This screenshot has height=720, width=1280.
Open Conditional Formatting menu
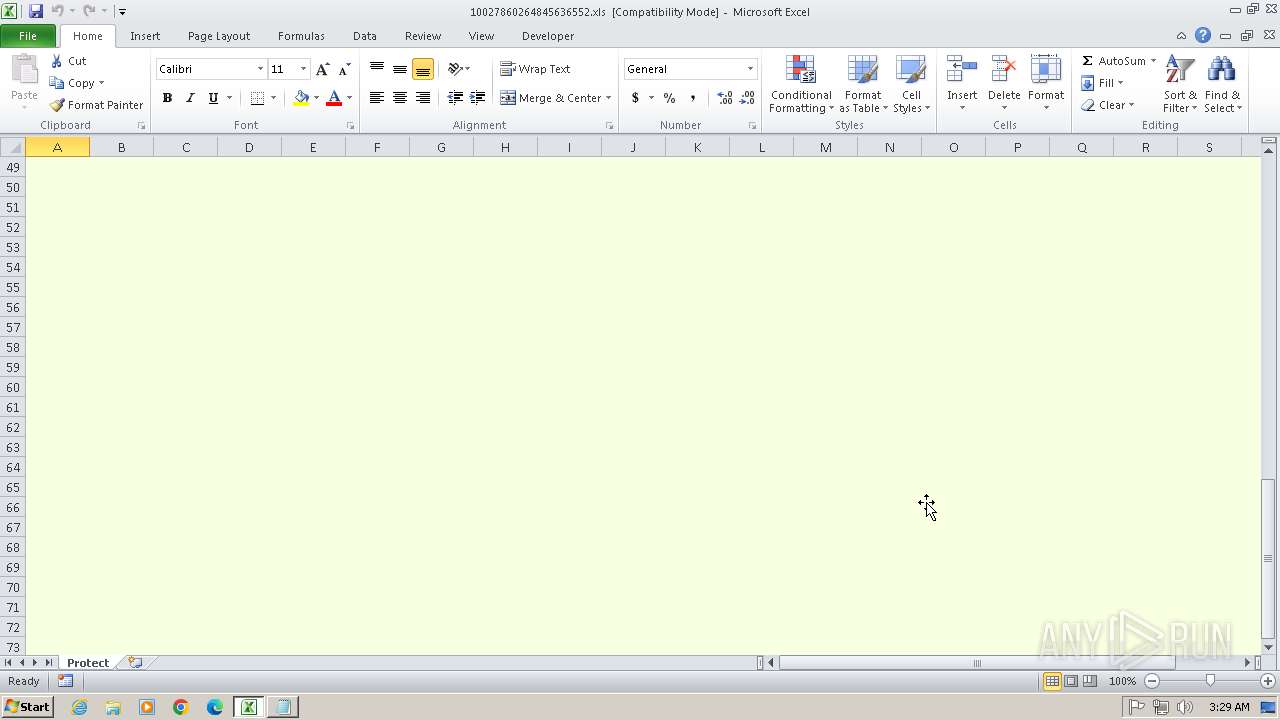(801, 85)
